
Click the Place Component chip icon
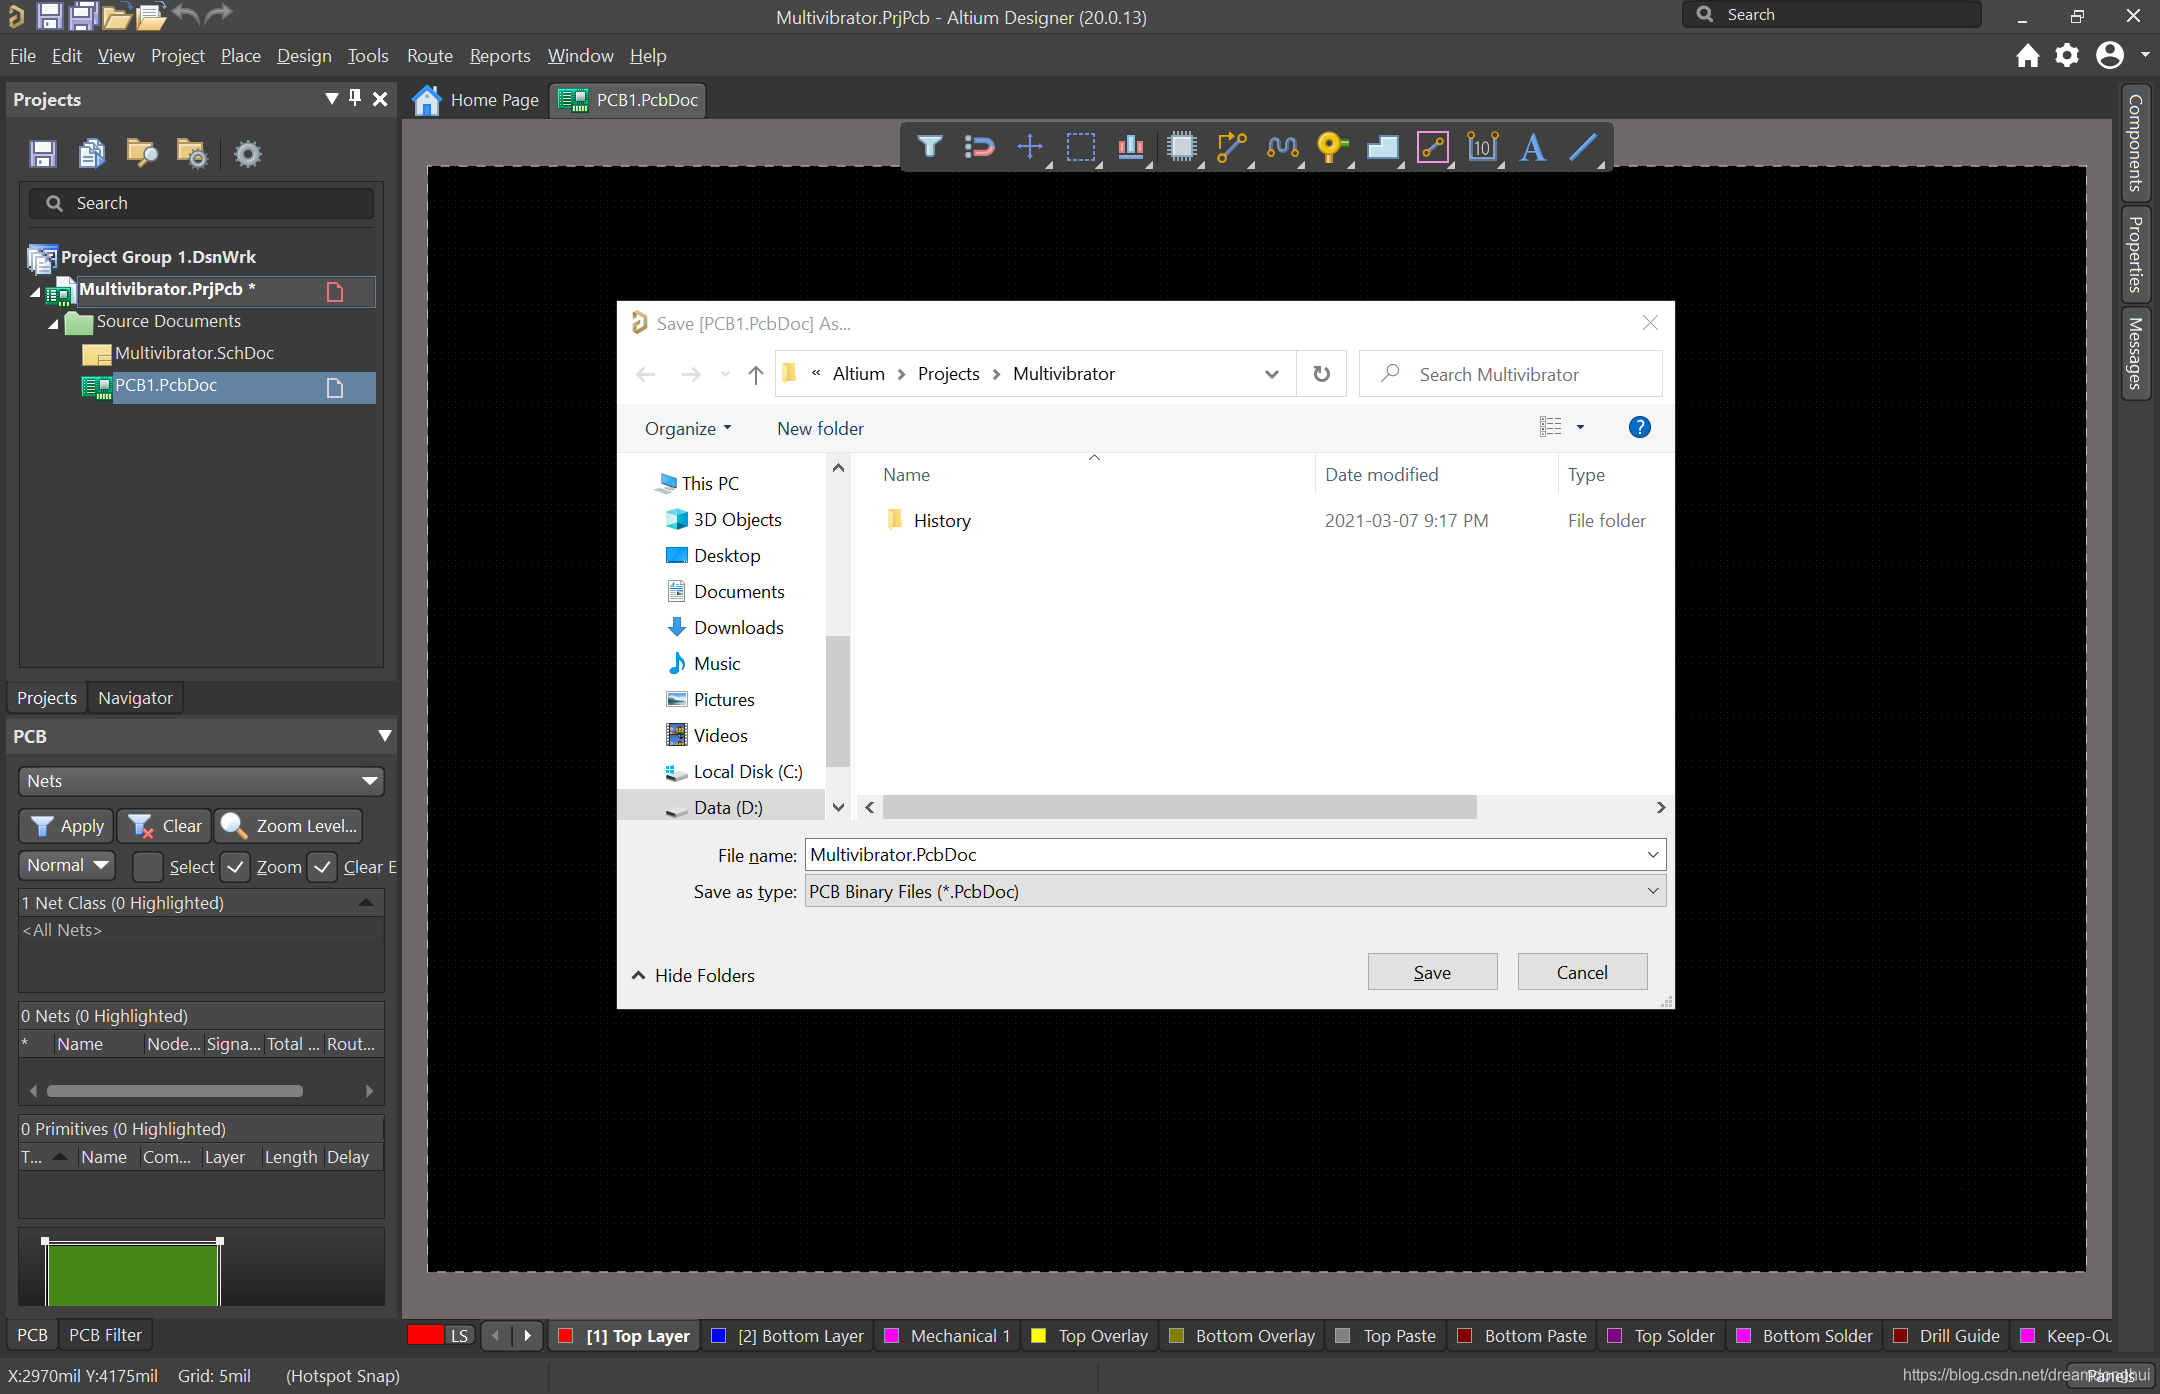click(1181, 147)
